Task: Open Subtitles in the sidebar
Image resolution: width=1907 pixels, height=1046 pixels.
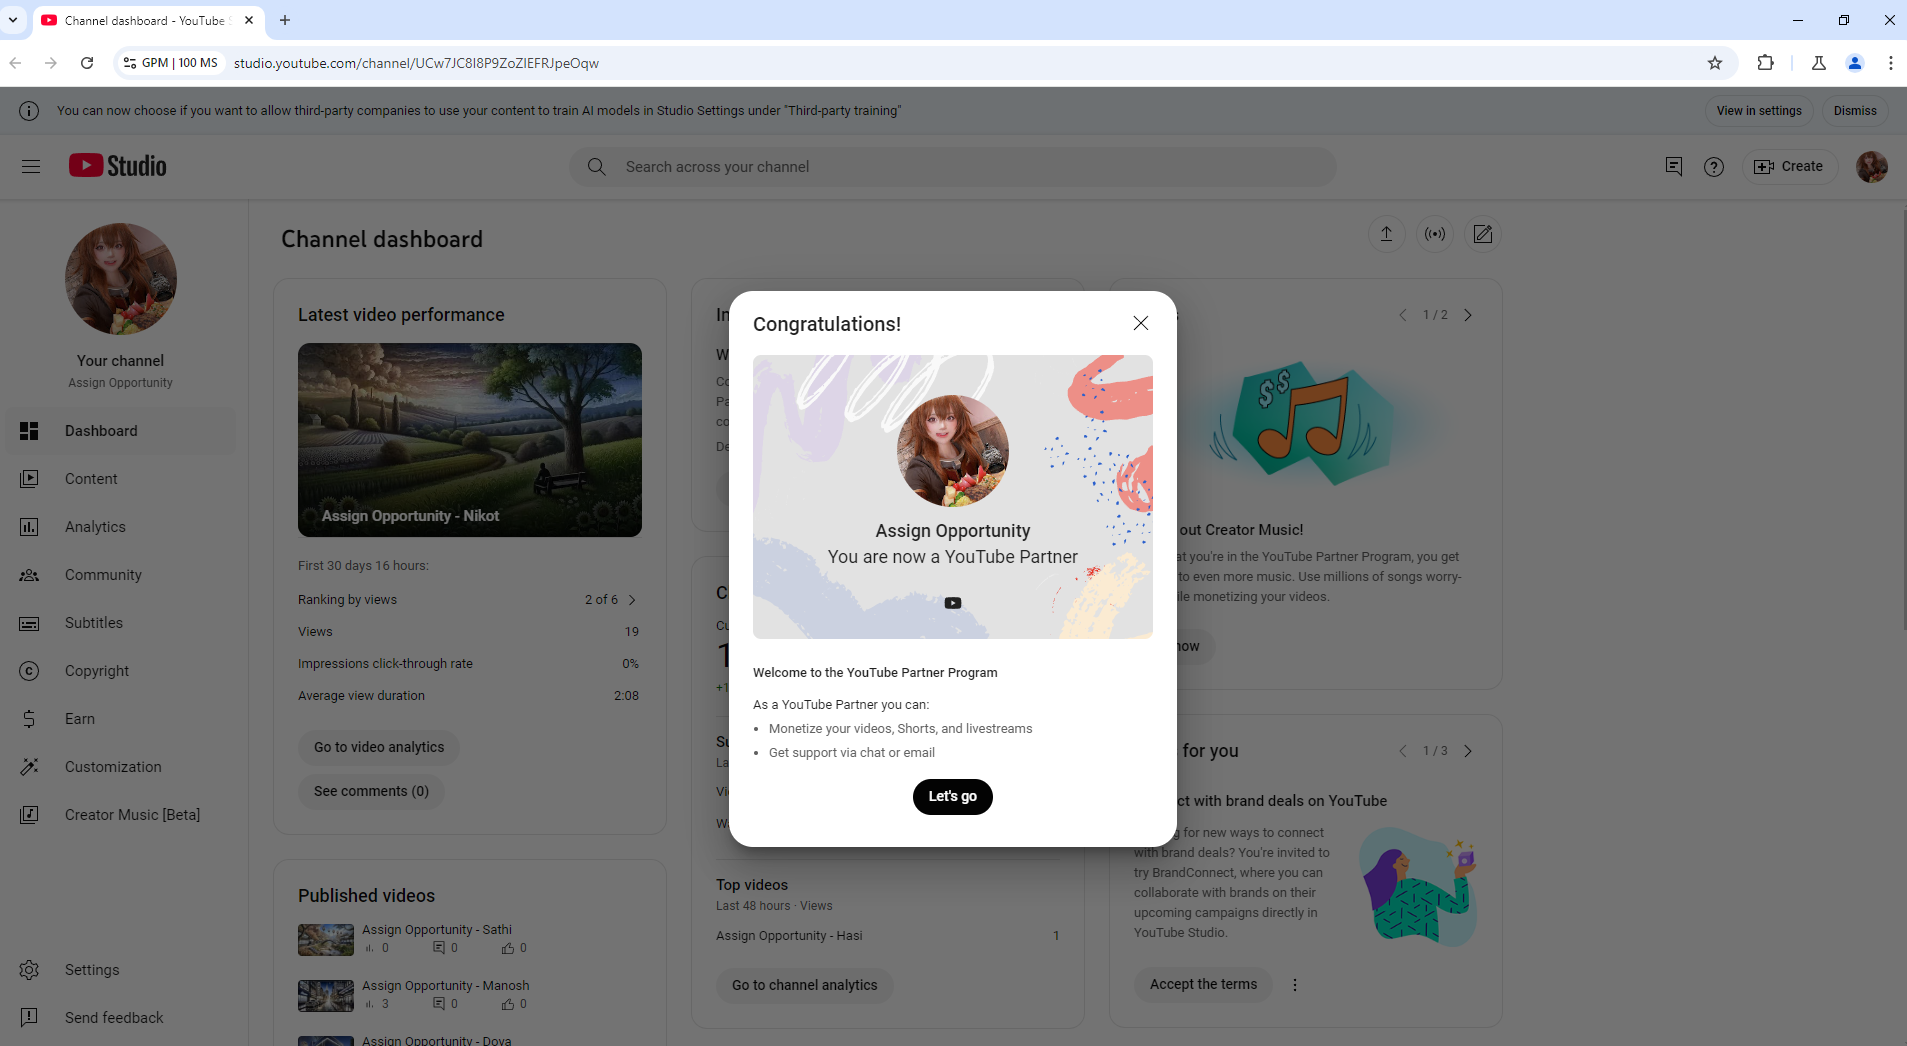Action: coord(120,623)
